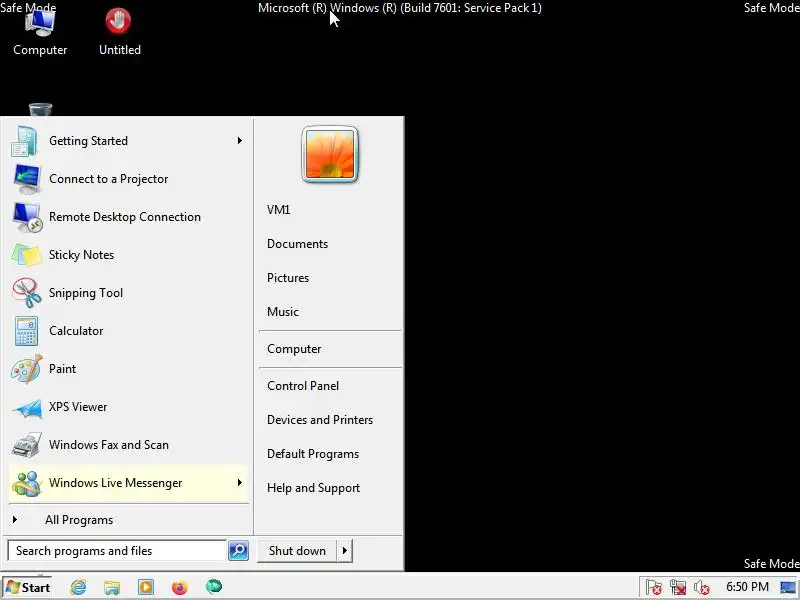Click the green globe taskbar icon
Image resolution: width=800 pixels, height=600 pixels.
tap(214, 587)
